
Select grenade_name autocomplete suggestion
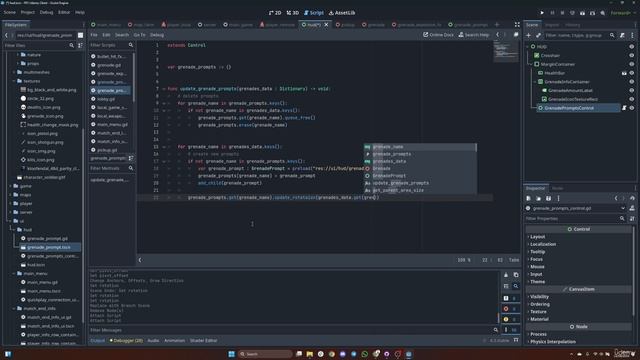click(420, 147)
